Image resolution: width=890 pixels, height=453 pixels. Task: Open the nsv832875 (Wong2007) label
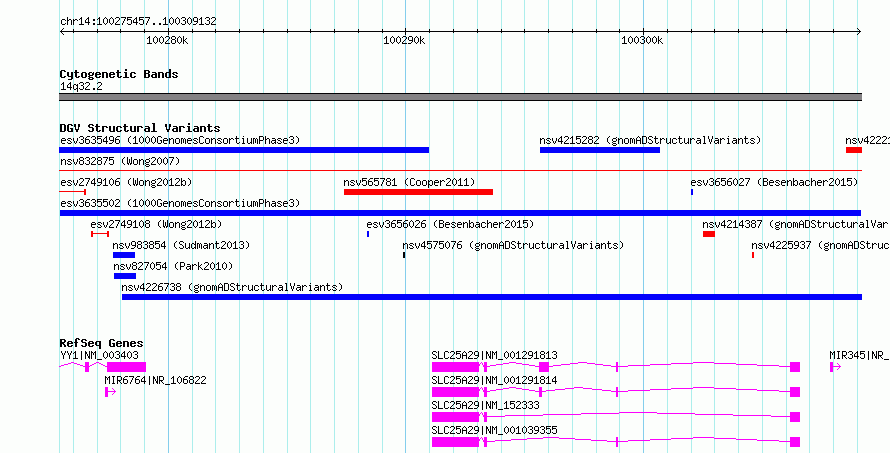(120, 161)
